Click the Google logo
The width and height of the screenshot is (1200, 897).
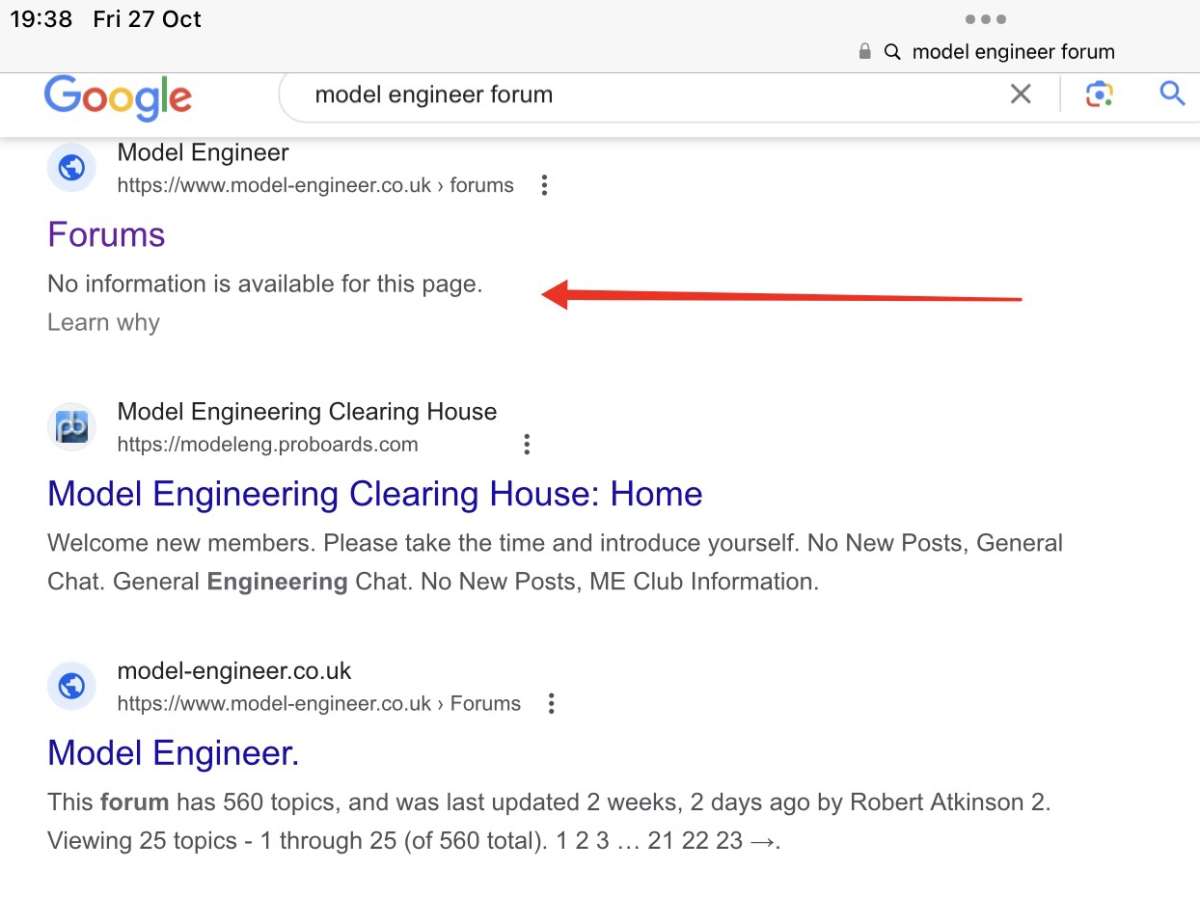coord(117,97)
